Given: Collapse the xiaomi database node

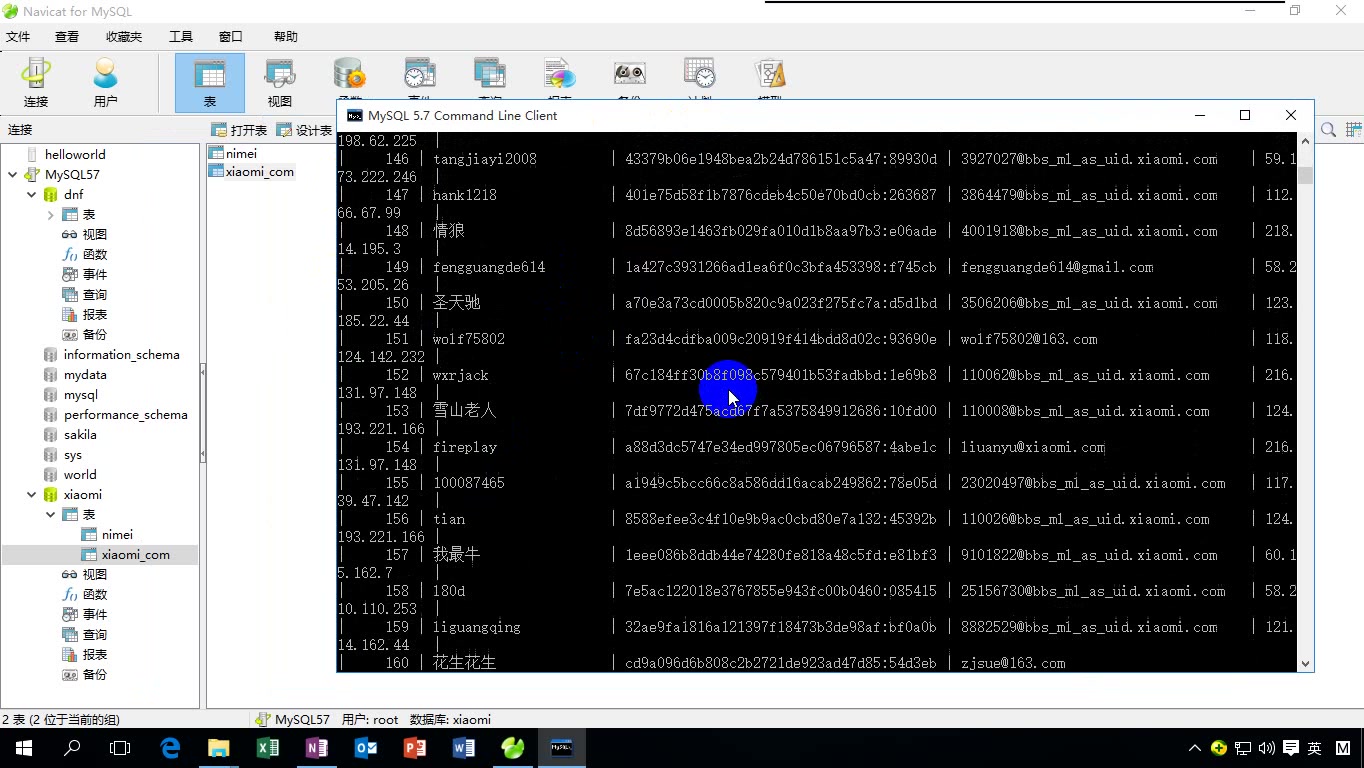Looking at the screenshot, I should point(32,495).
